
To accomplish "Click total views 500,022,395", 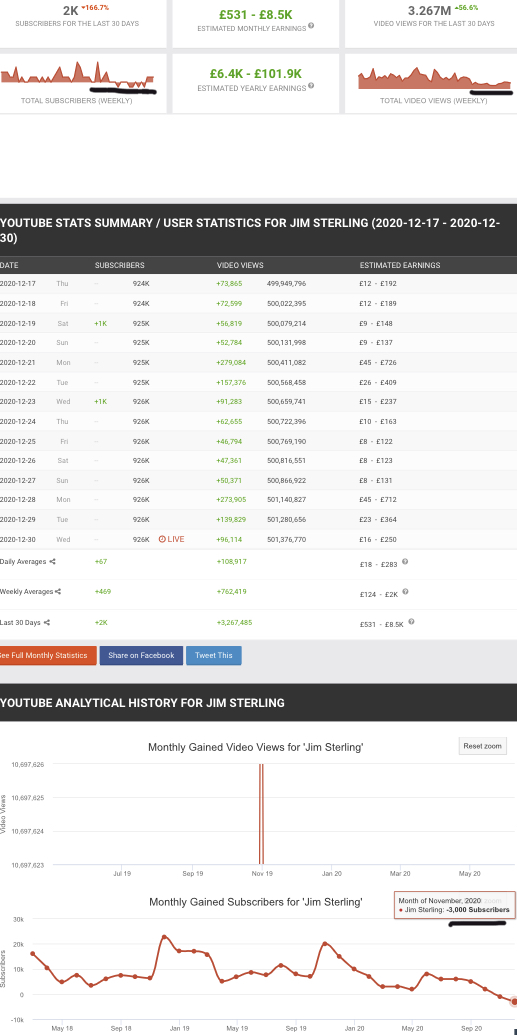I will pyautogui.click(x=287, y=304).
